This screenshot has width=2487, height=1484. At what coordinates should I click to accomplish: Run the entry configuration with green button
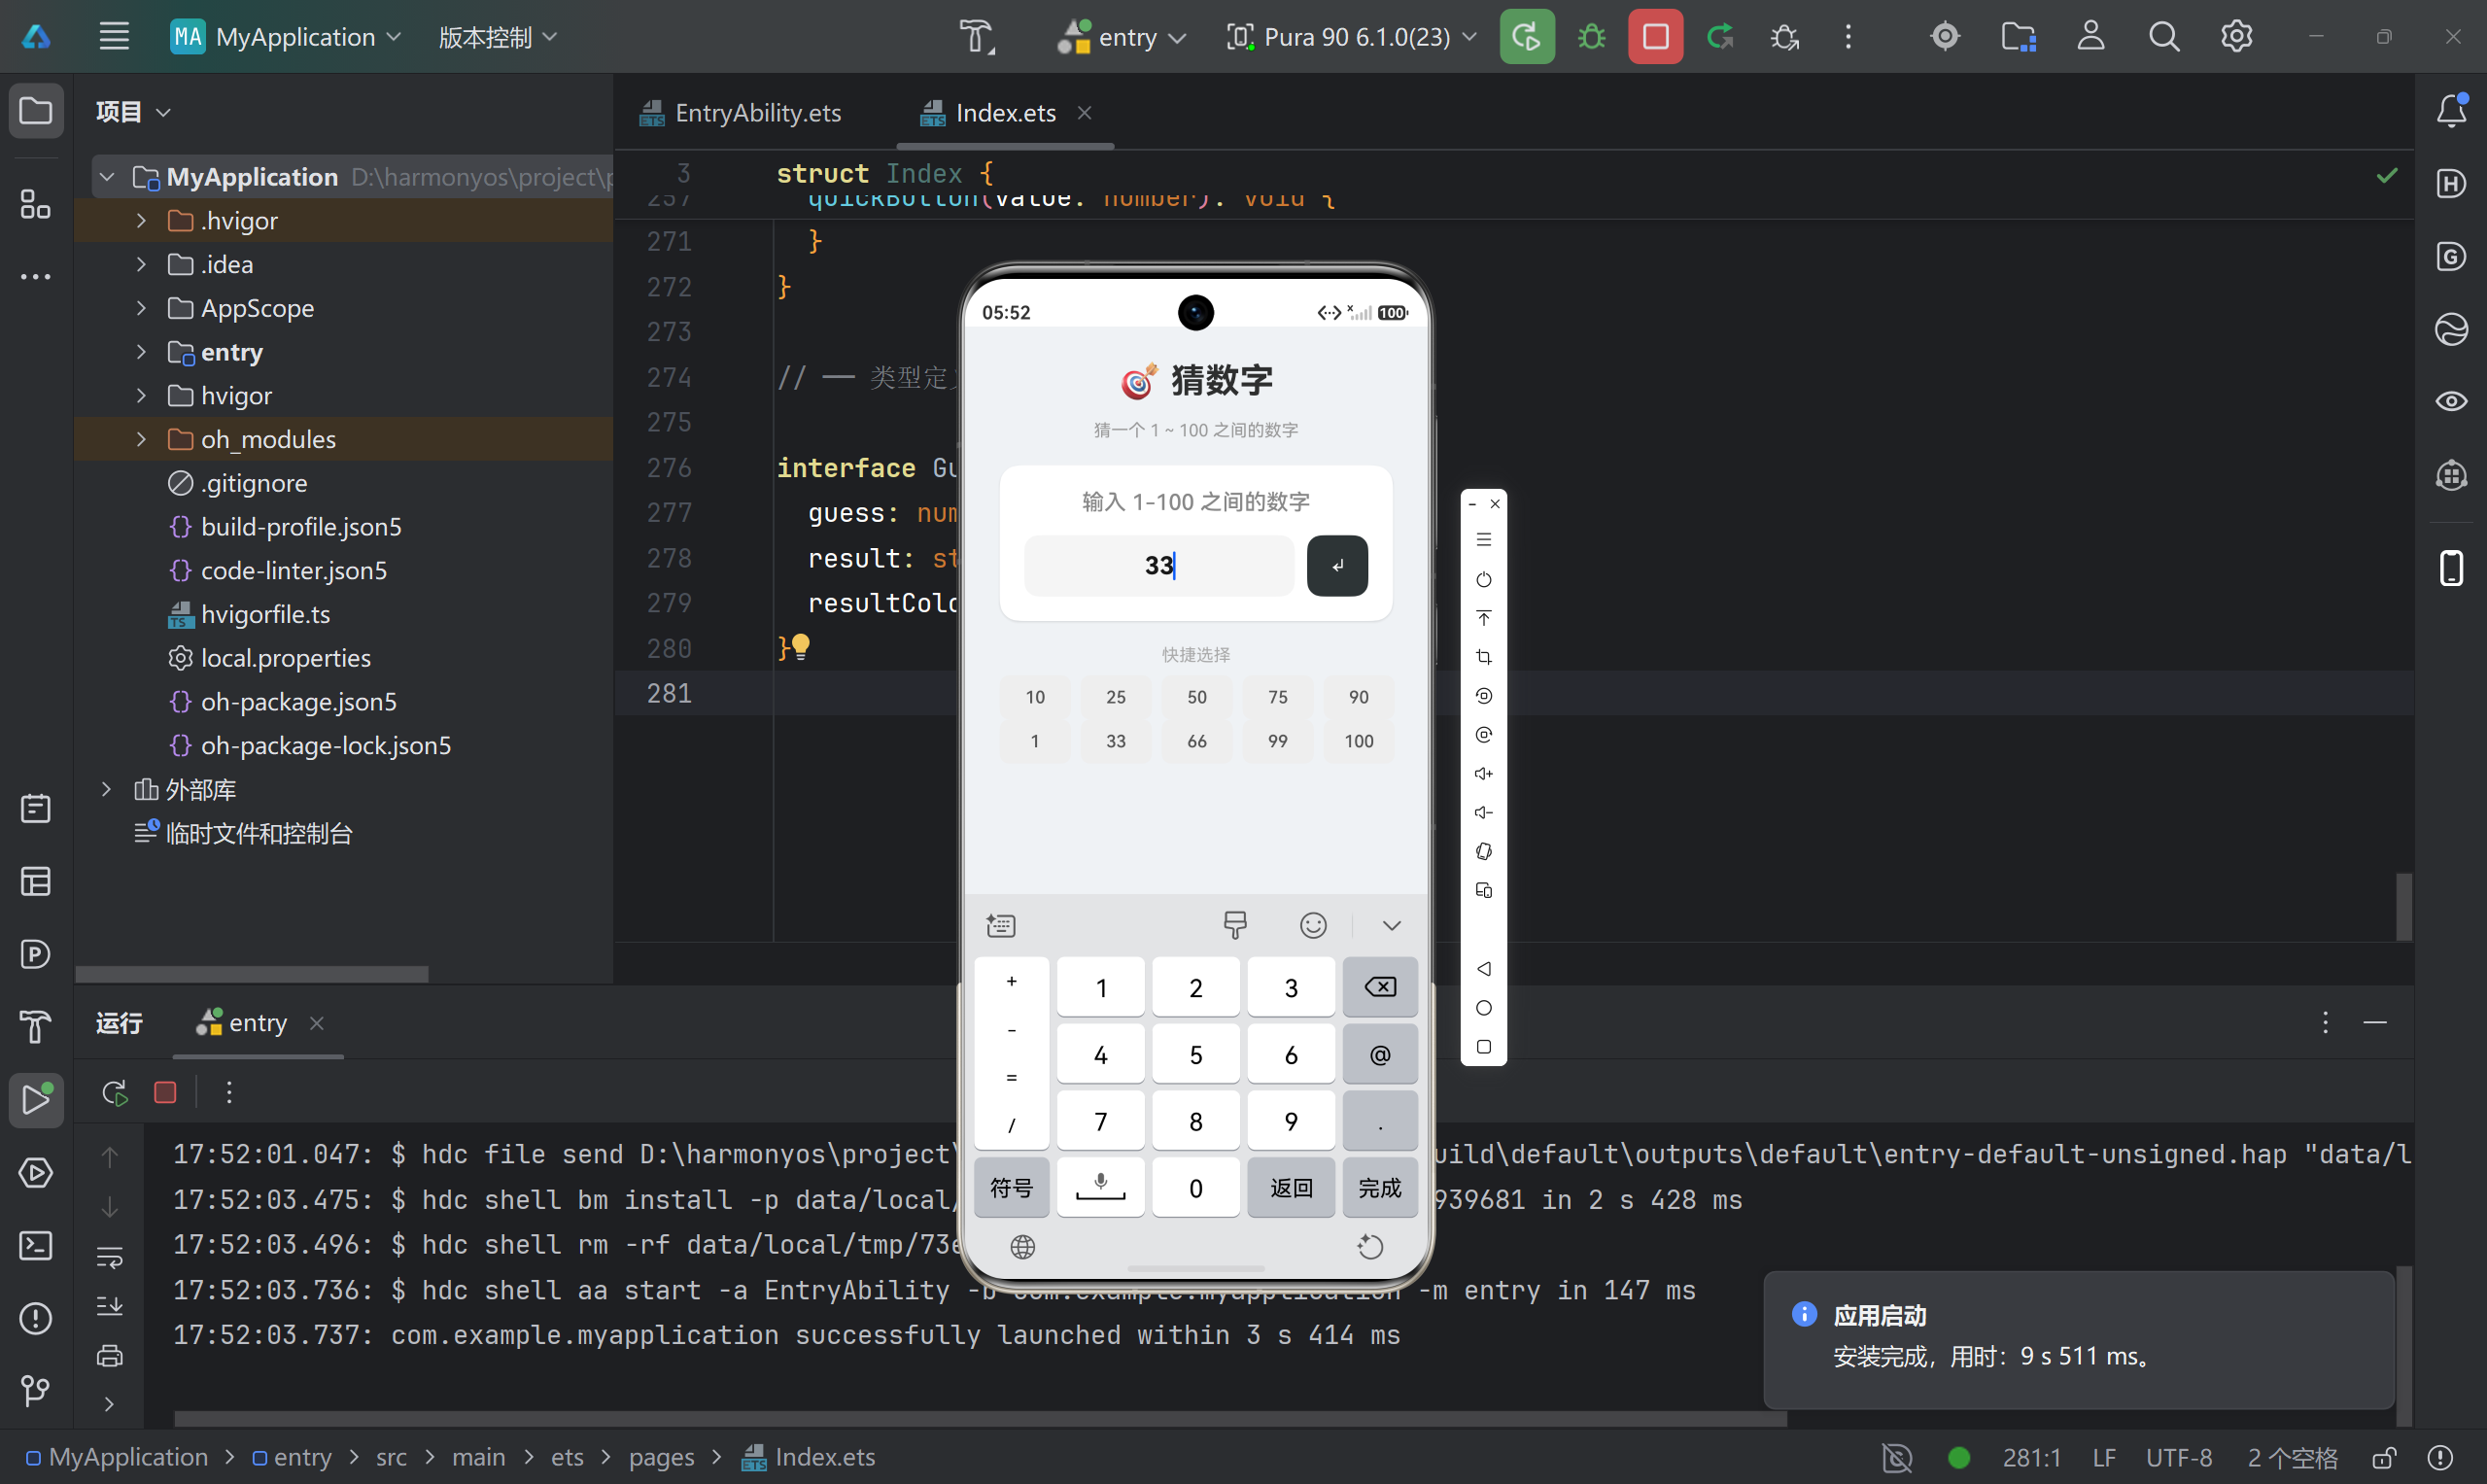[x=1526, y=37]
